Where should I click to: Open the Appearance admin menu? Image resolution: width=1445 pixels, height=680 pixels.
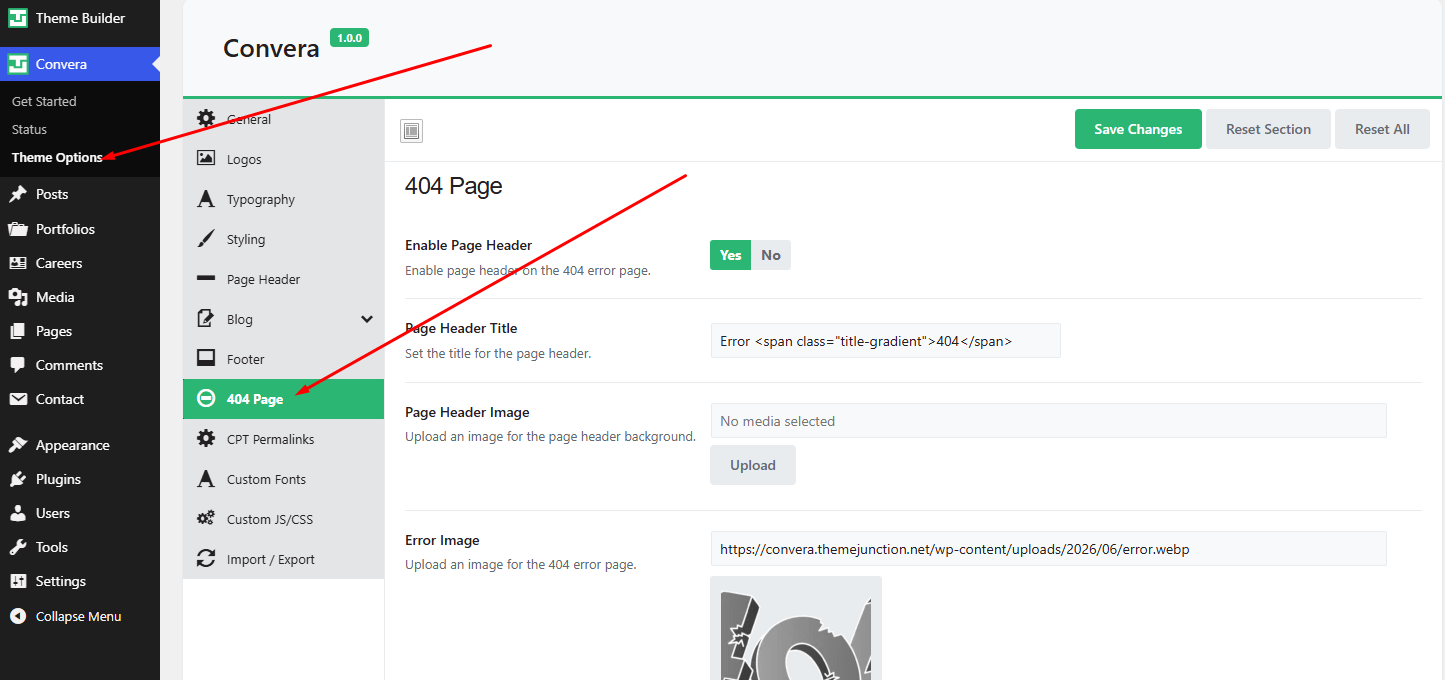coord(80,445)
